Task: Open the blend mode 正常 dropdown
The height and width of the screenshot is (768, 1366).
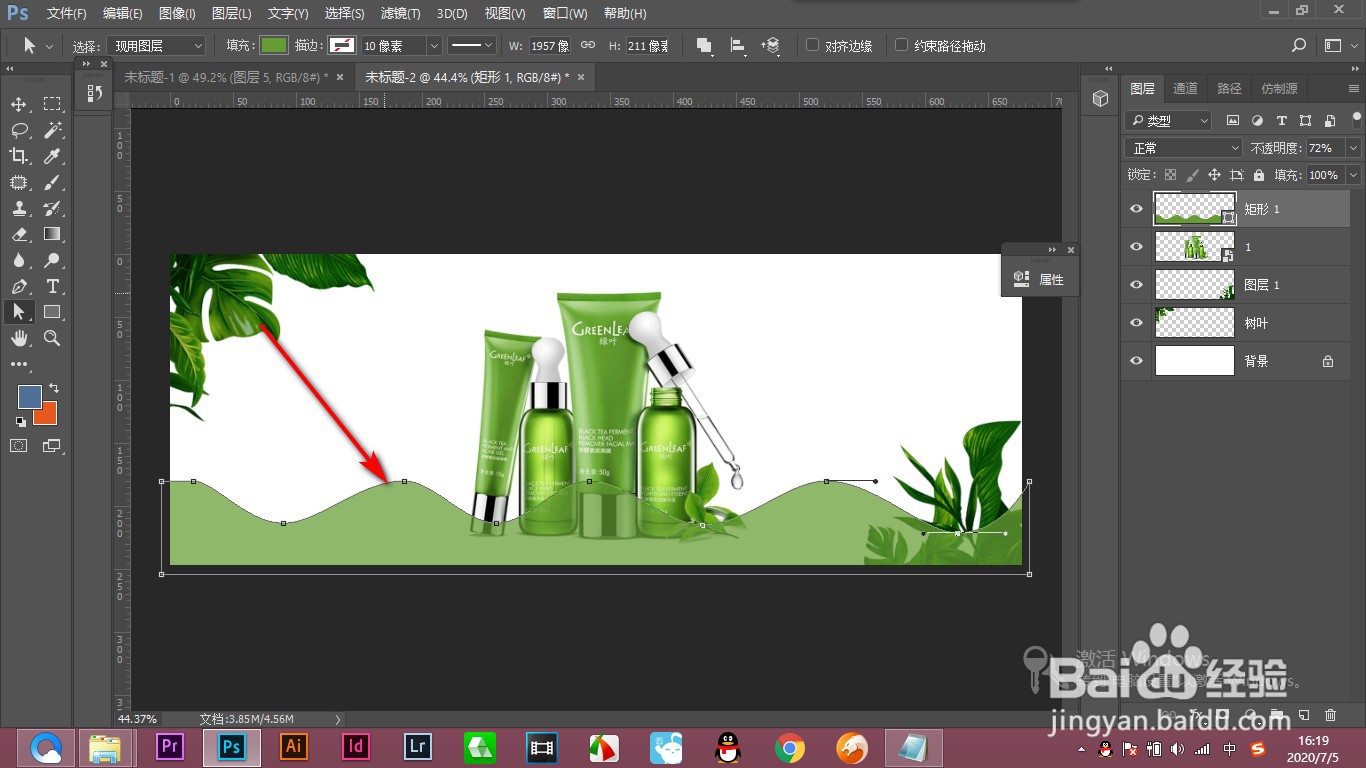Action: click(1185, 148)
